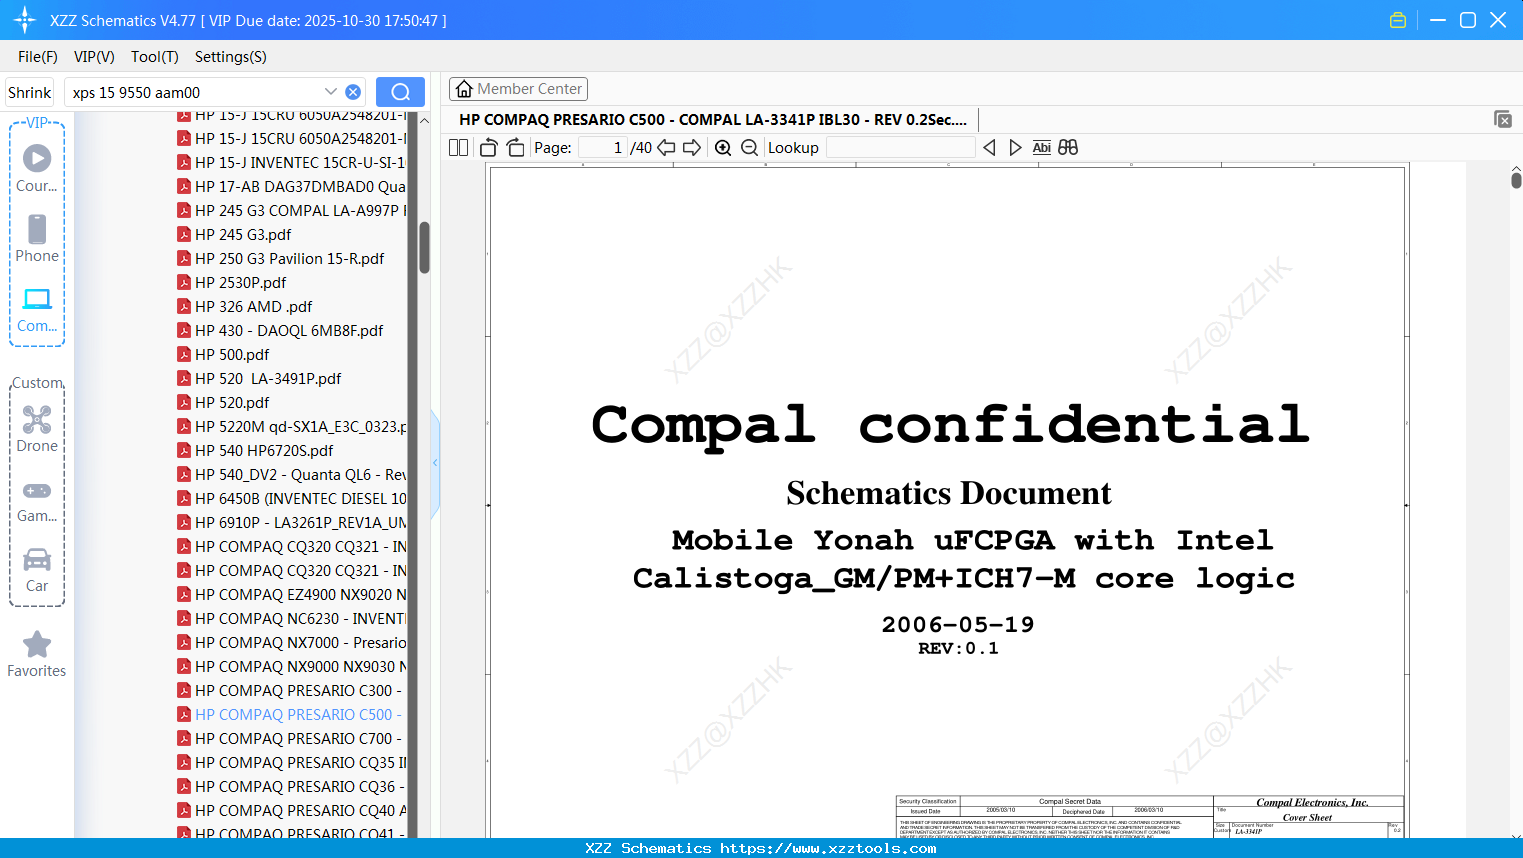The width and height of the screenshot is (1523, 858).
Task: Open HP 2530P.pdf
Action: pos(240,282)
